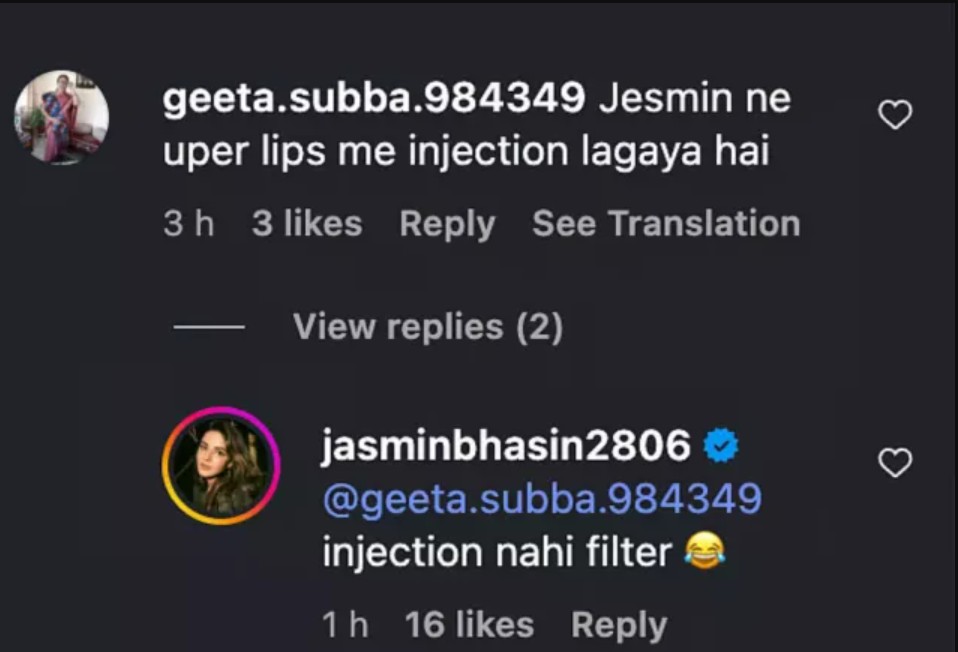Click the "injection nahi filter" reply text
Screen dimensions: 958x652
[x=496, y=552]
